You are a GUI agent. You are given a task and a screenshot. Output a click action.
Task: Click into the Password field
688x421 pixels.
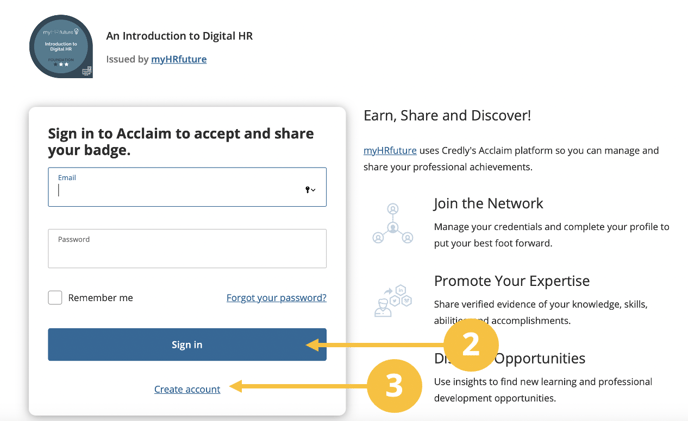click(x=187, y=250)
